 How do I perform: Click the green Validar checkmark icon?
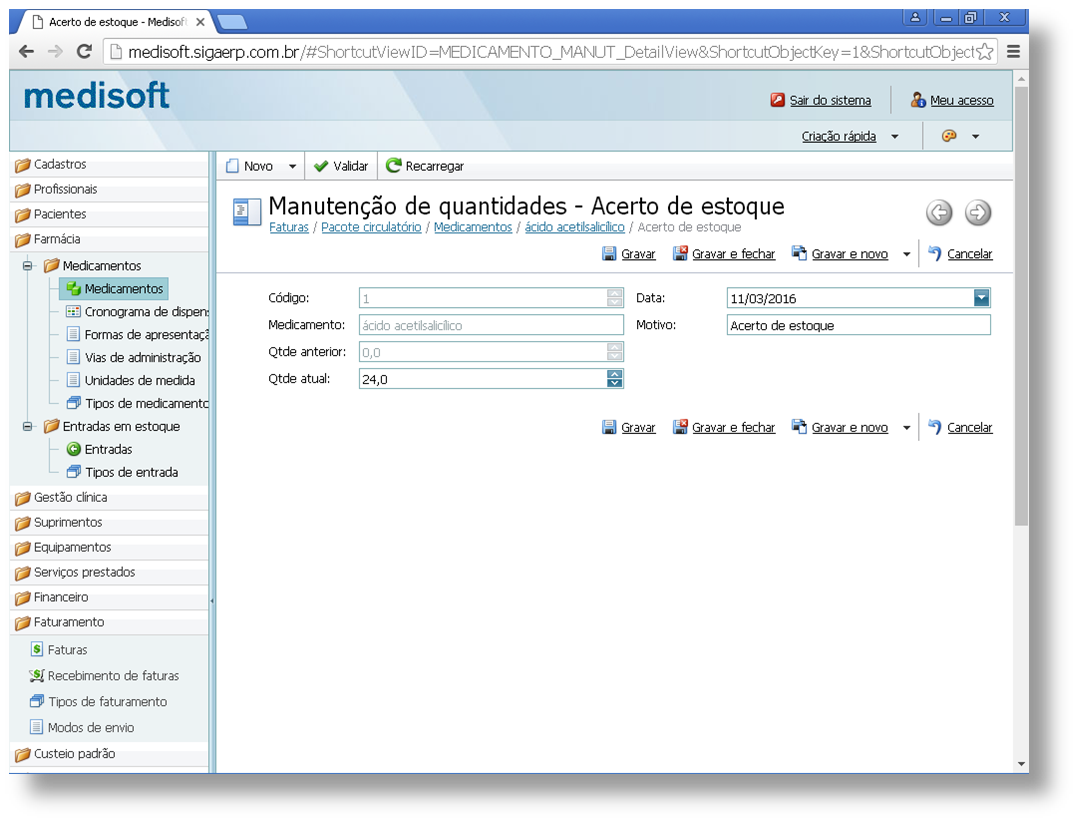click(321, 166)
